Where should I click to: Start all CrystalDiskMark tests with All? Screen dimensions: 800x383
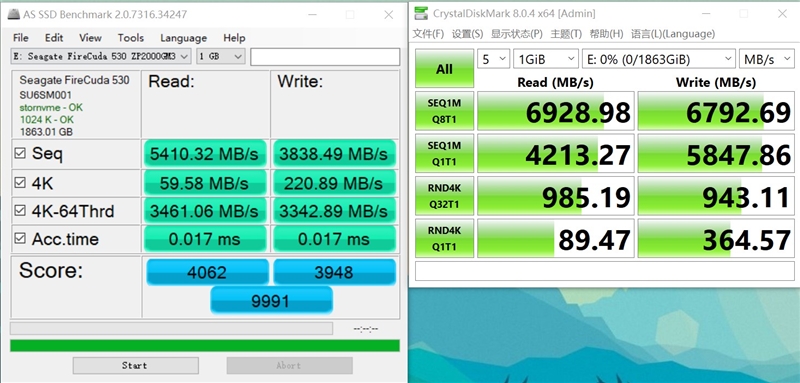(x=444, y=69)
